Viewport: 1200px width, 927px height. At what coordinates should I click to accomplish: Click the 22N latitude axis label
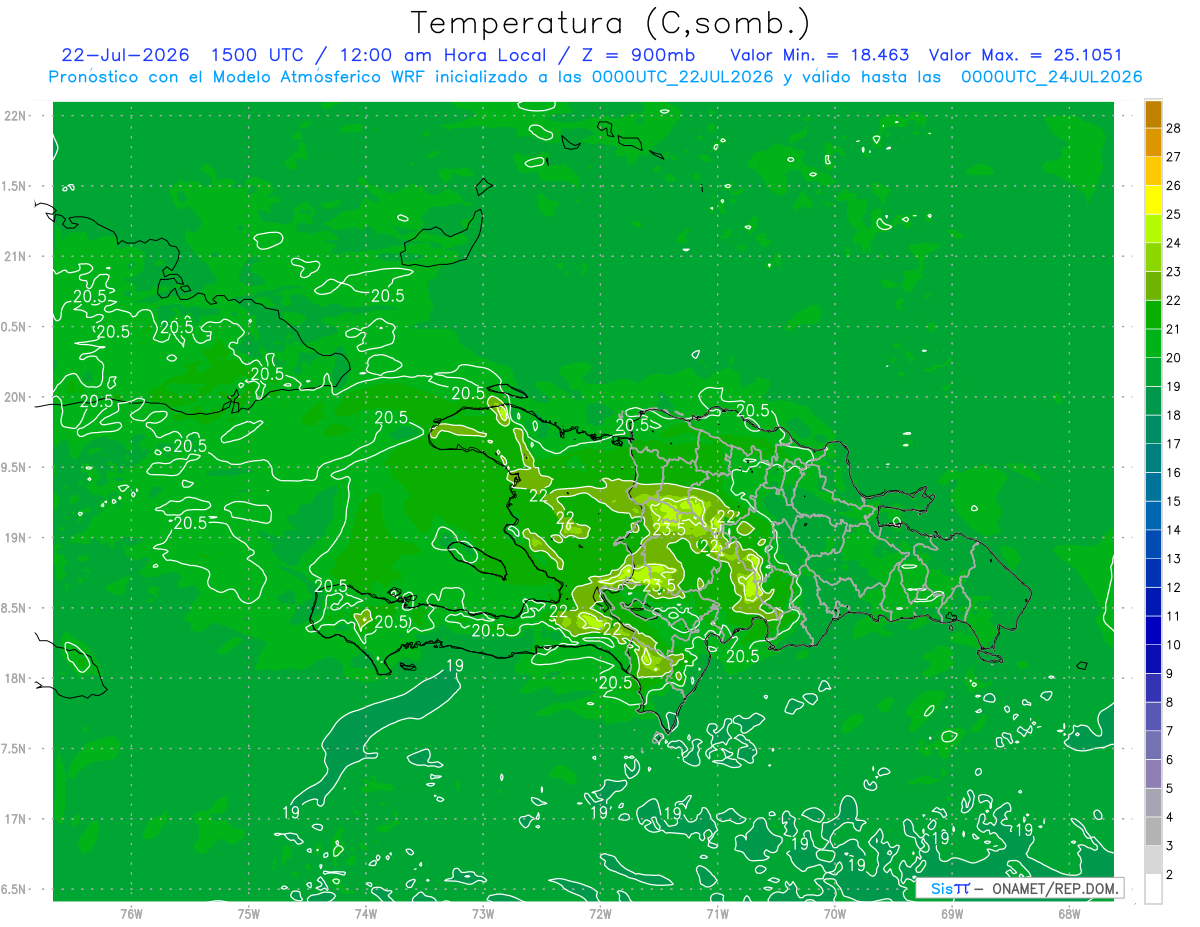[15, 115]
